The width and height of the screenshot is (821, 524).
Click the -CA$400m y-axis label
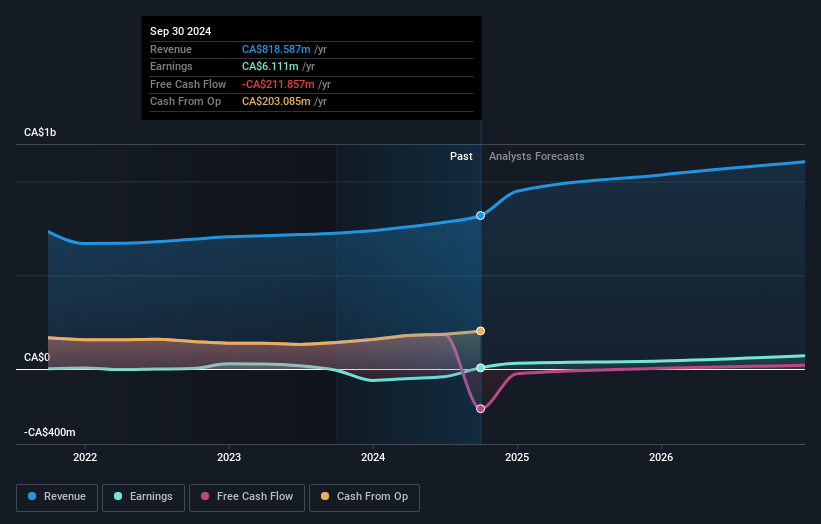tap(50, 432)
